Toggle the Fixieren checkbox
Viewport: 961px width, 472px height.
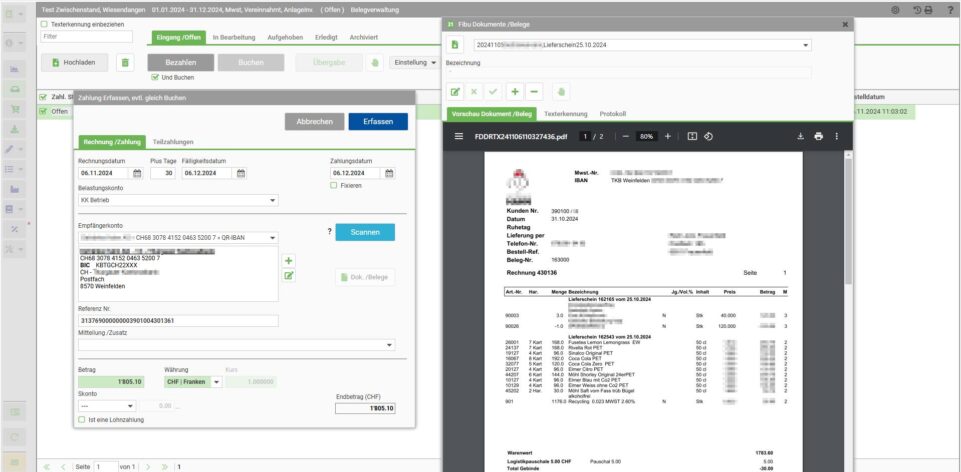334,186
